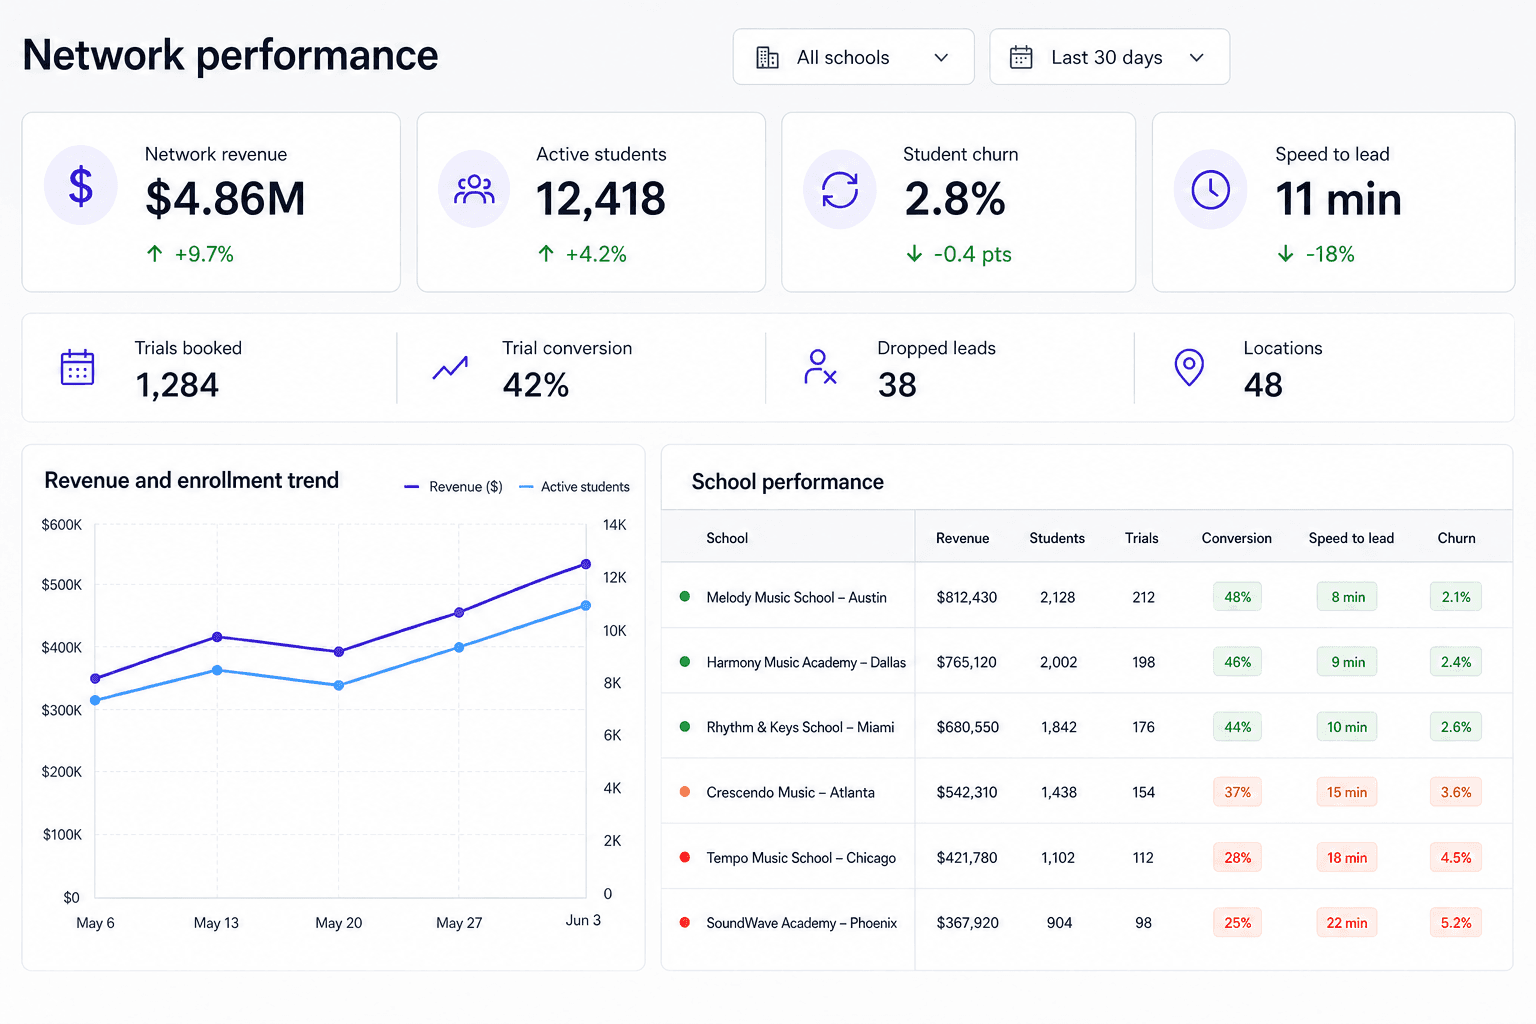Viewport: 1536px width, 1024px height.
Task: Click the red status dot for Tempo Music School
Action: [685, 857]
